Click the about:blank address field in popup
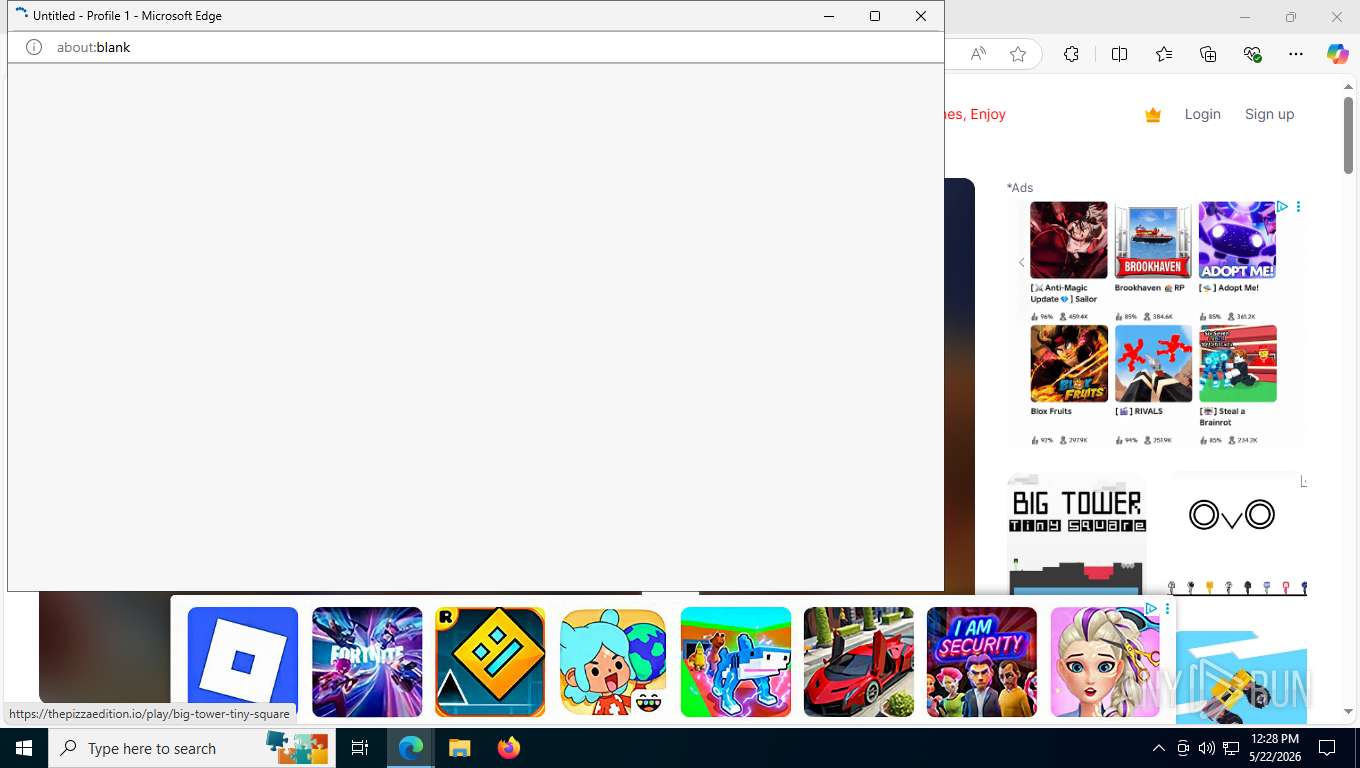Viewport: 1360px width, 768px height. [x=475, y=47]
